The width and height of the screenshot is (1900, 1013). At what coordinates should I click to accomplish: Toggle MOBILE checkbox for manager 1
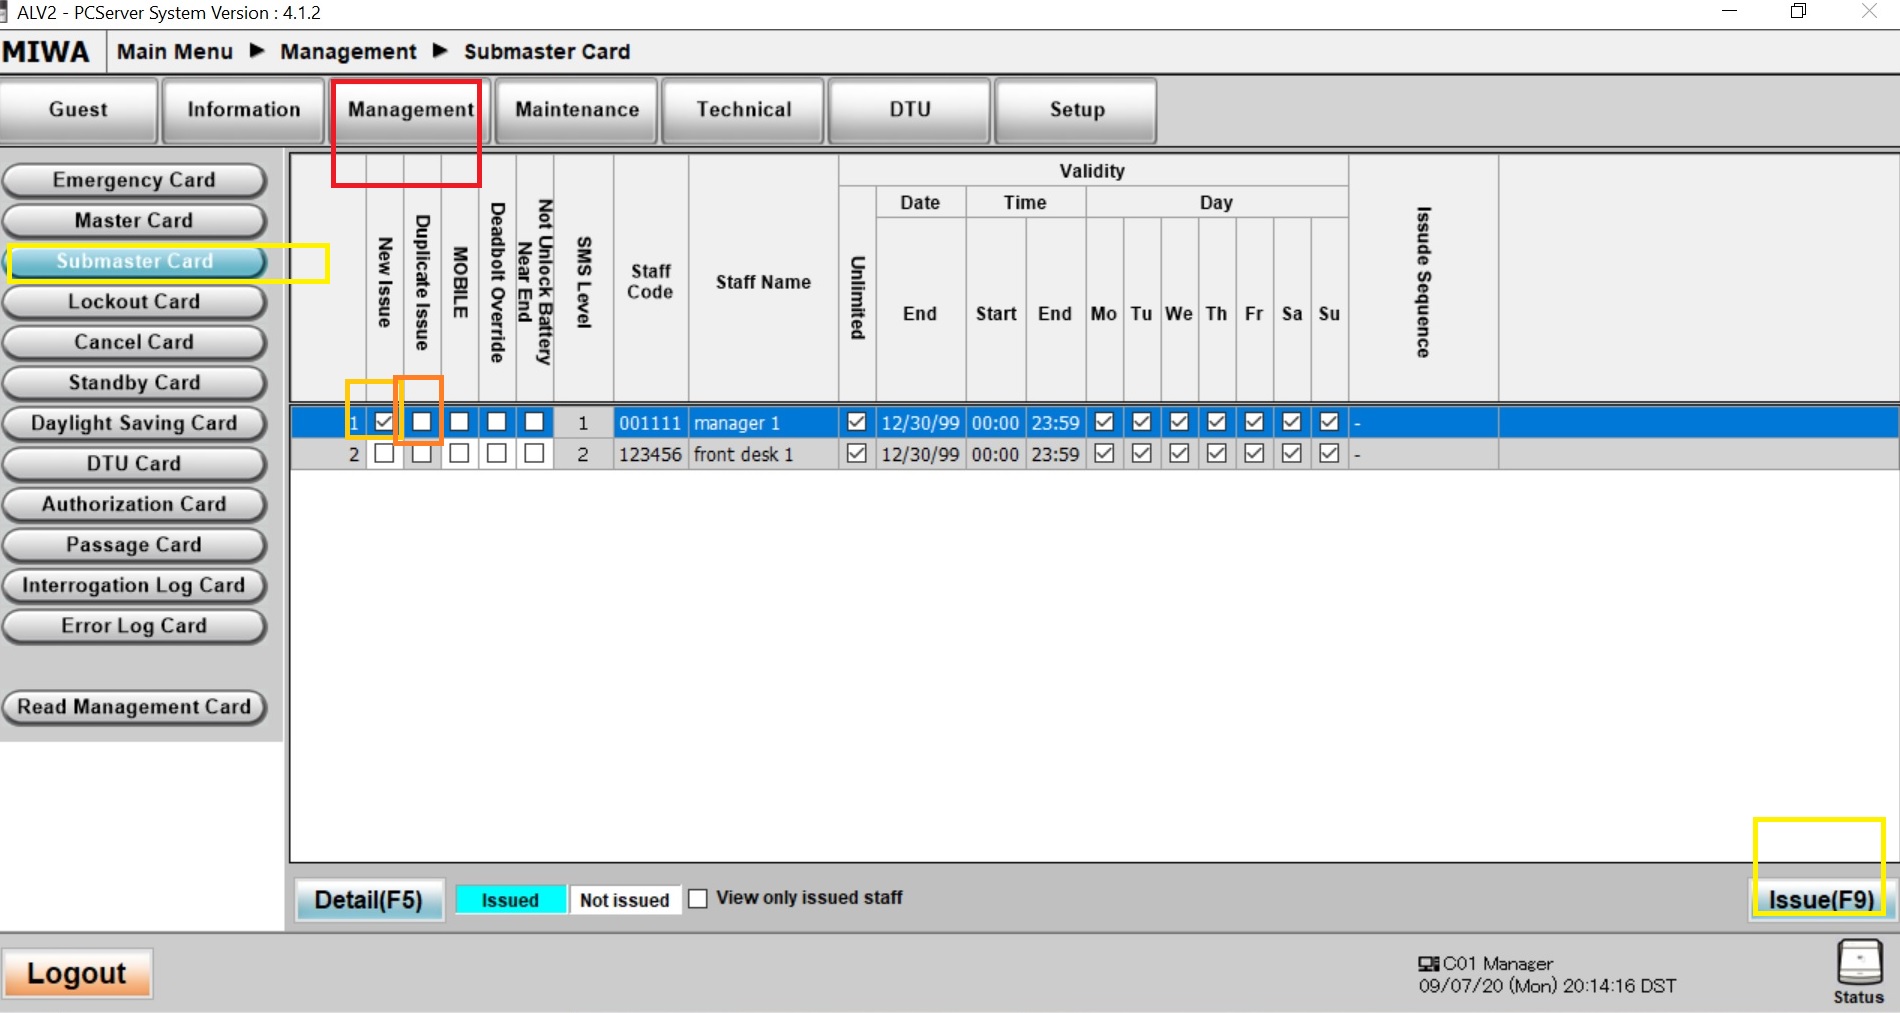[x=459, y=422]
